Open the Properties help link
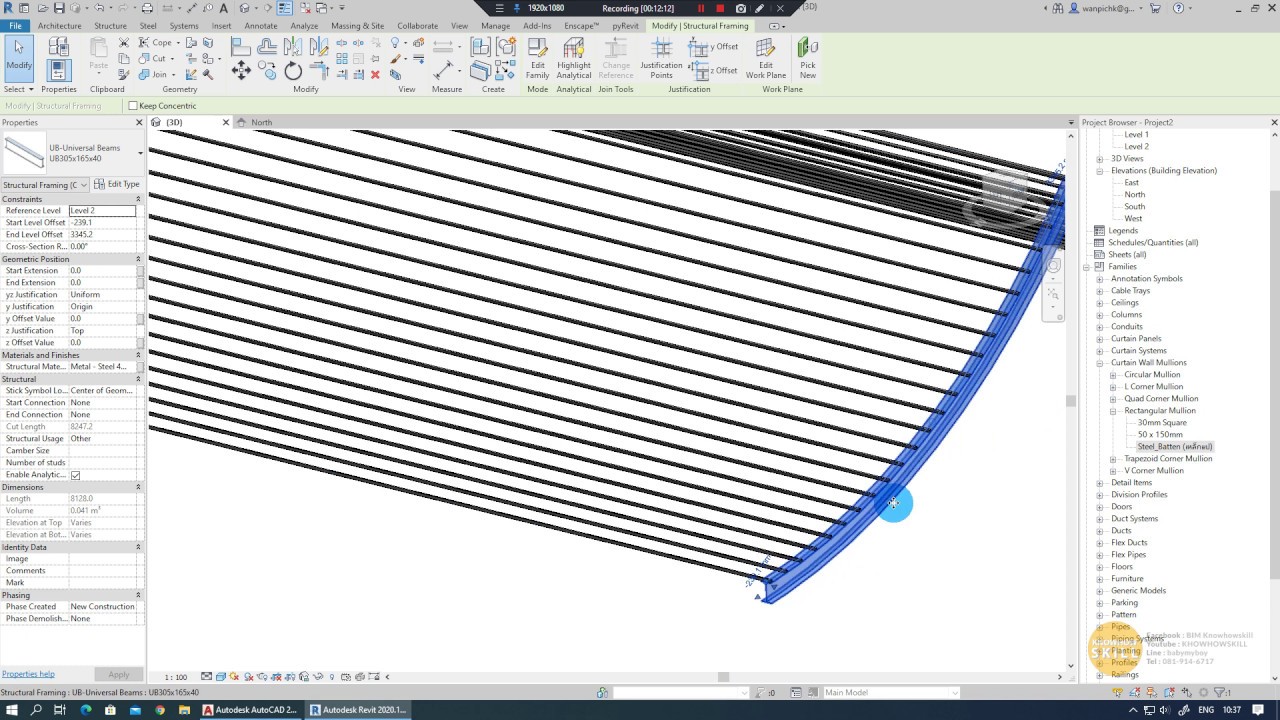This screenshot has height=720, width=1280. [x=28, y=674]
